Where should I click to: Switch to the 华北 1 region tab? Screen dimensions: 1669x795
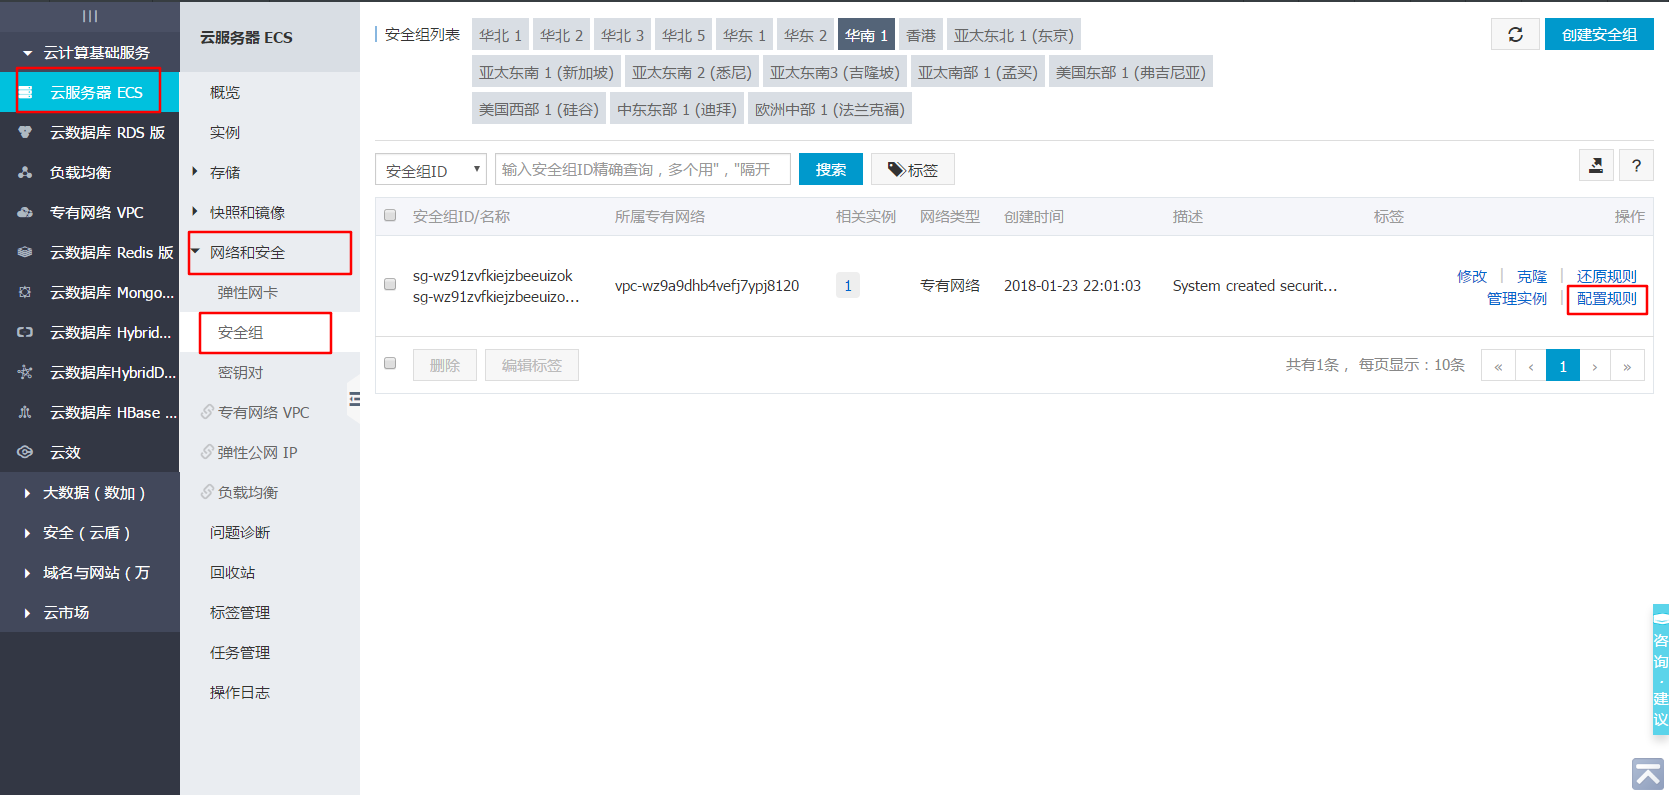coord(500,35)
